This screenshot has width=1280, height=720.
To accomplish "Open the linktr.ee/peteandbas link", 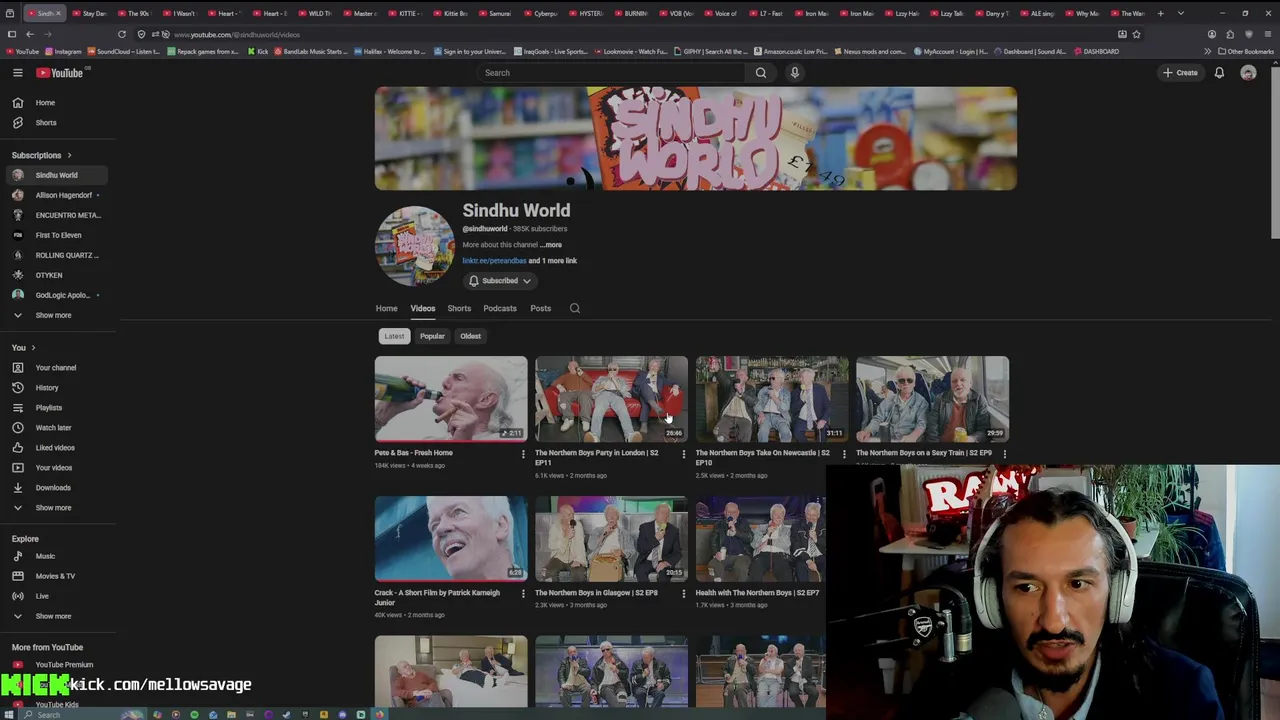I will (x=494, y=261).
